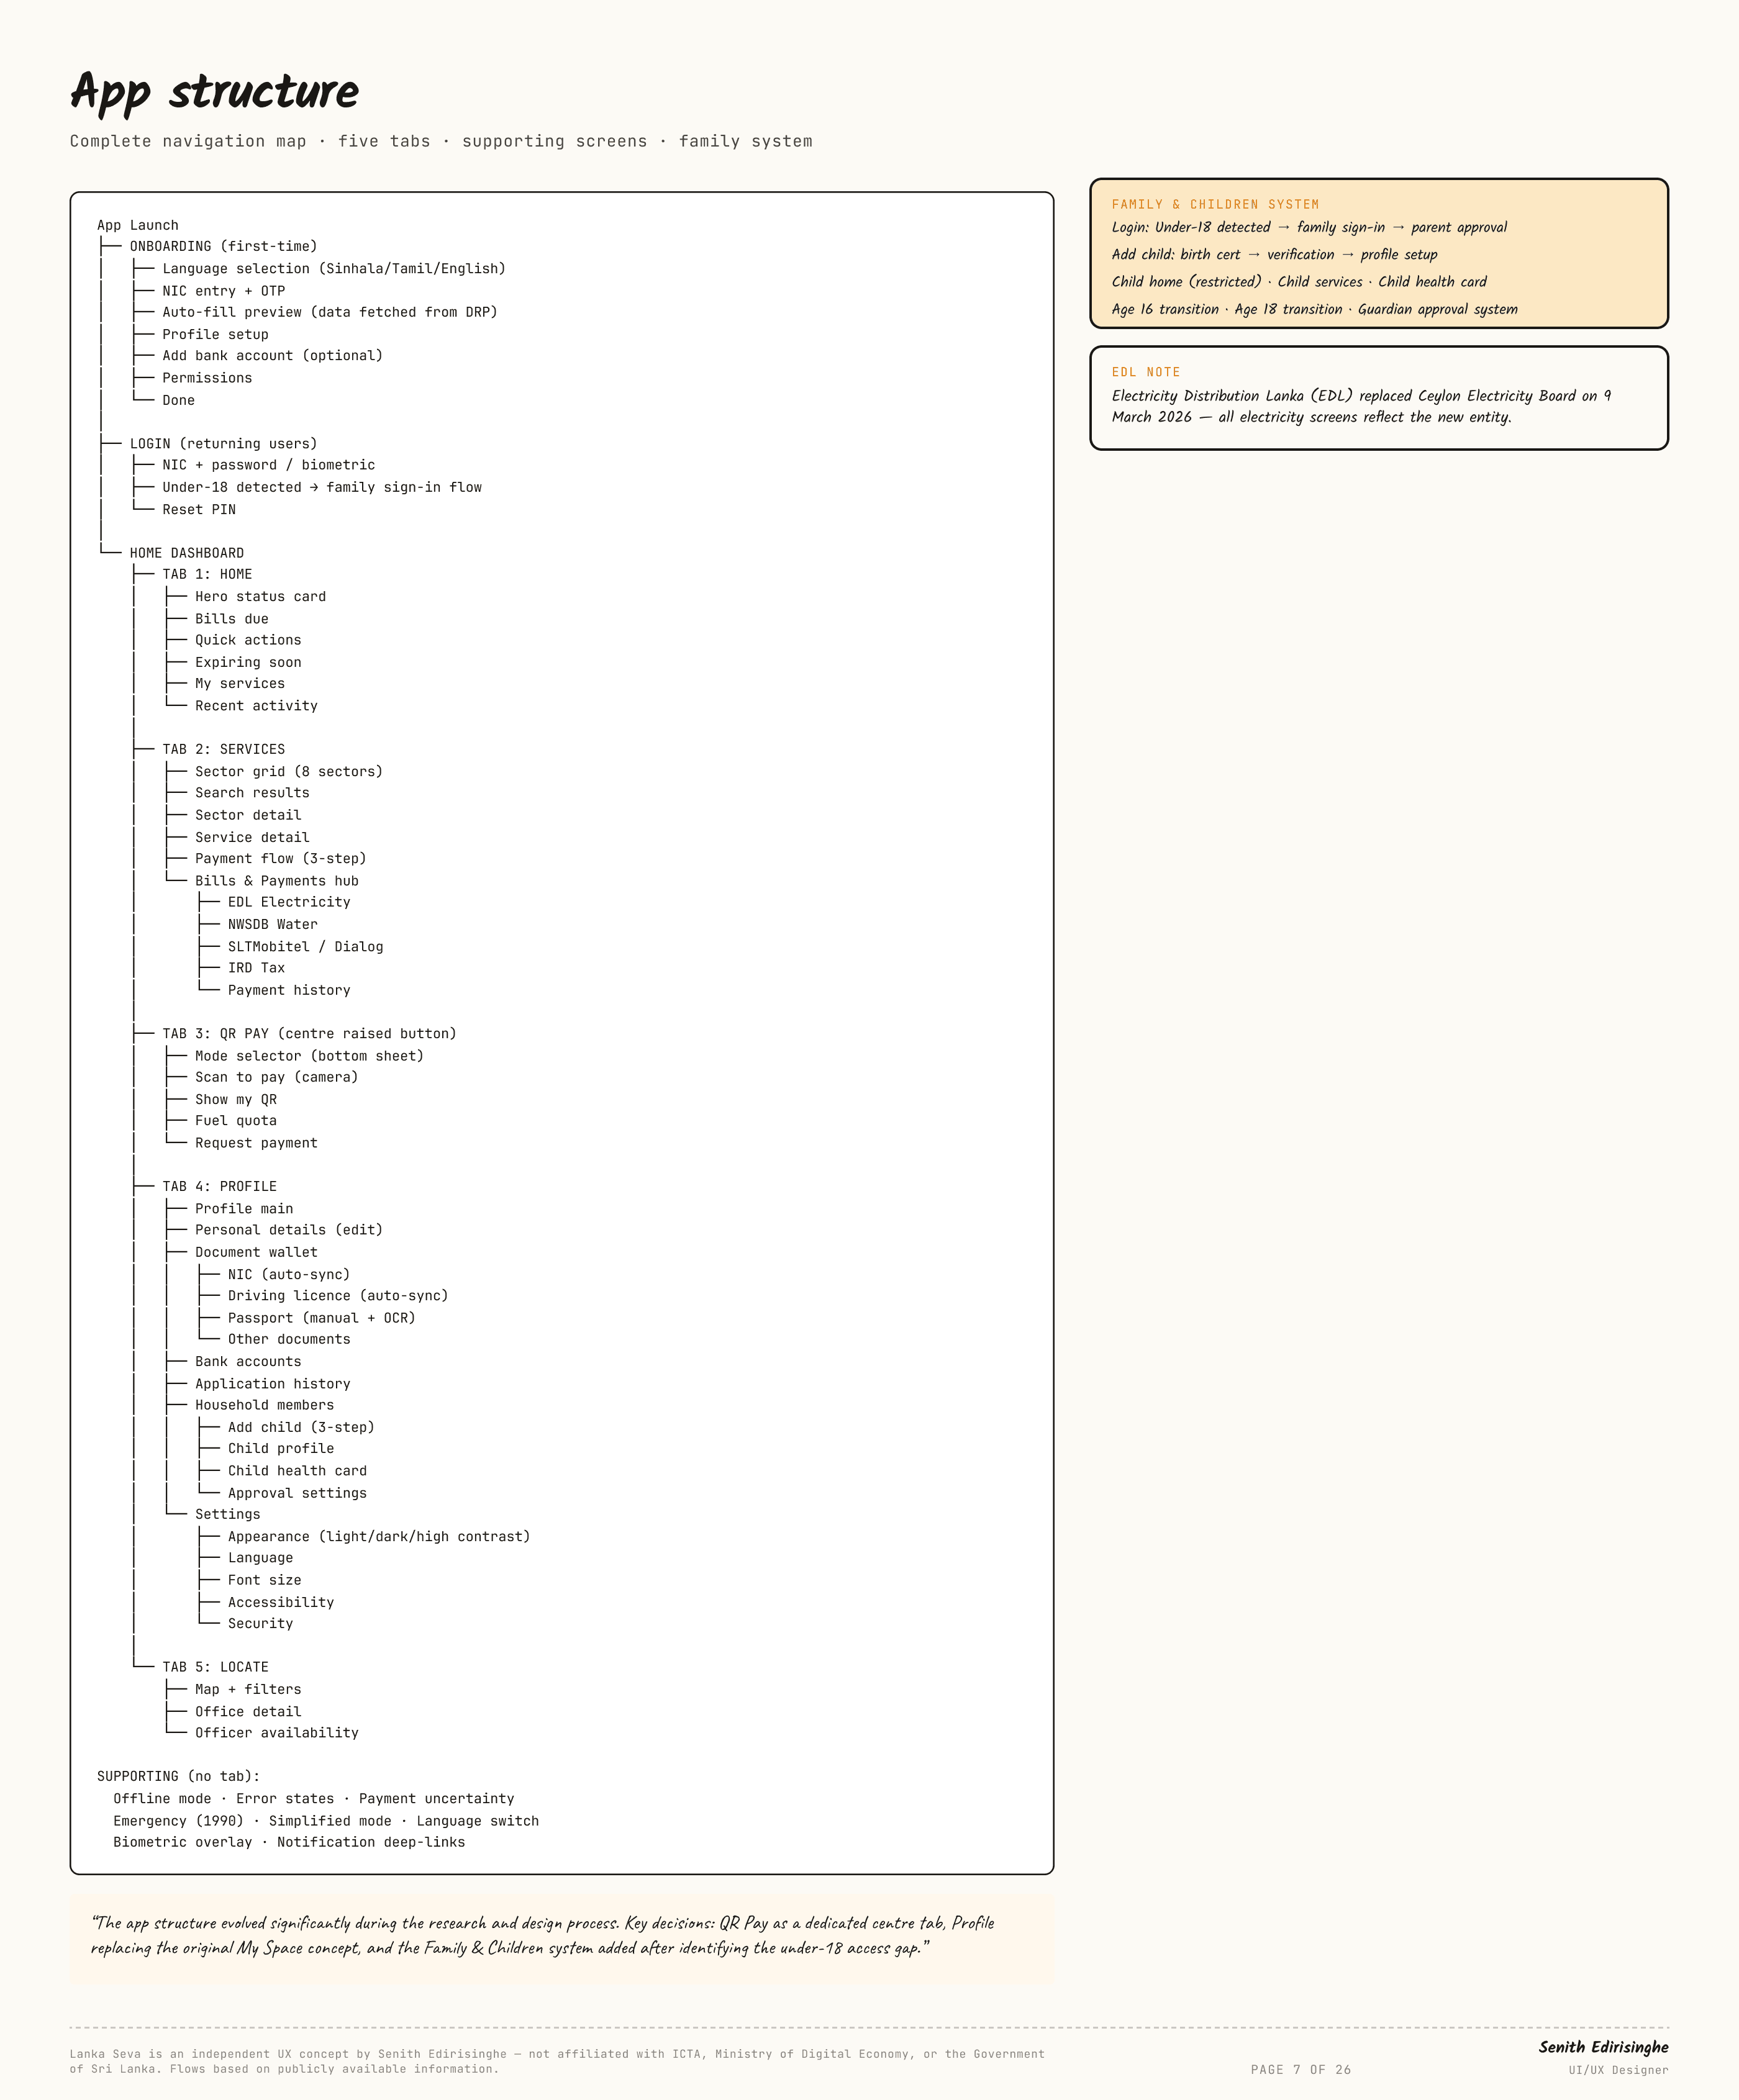The width and height of the screenshot is (1739, 2100).
Task: Select the 'Bank accounts' row
Action: [x=248, y=1361]
